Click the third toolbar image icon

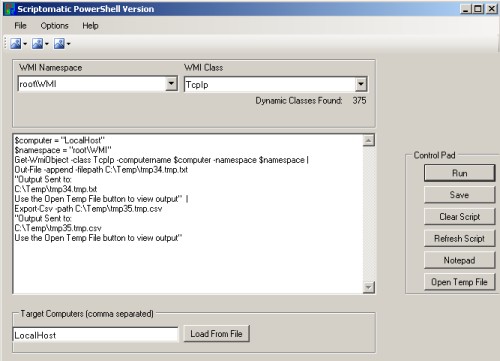[59, 44]
